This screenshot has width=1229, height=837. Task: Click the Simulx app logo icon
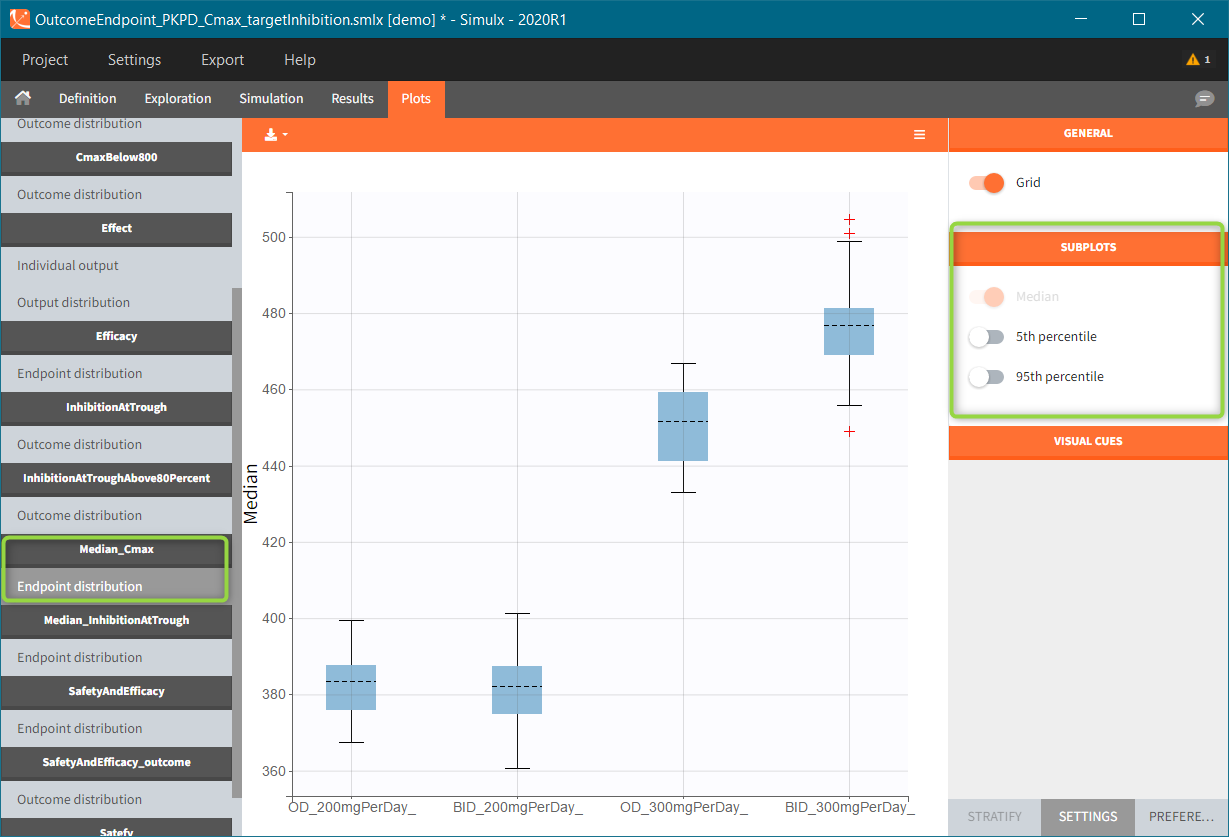point(19,19)
